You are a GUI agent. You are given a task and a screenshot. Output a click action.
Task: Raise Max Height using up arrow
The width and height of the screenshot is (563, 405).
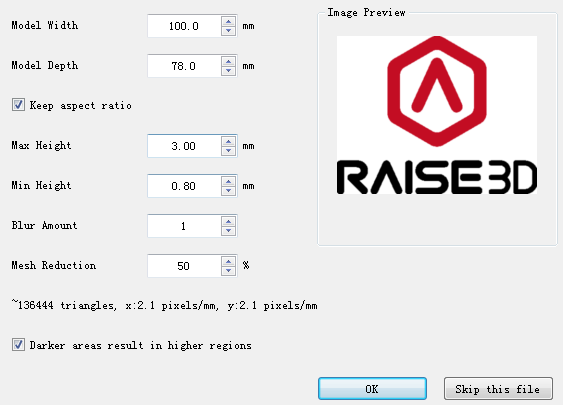coord(228,141)
